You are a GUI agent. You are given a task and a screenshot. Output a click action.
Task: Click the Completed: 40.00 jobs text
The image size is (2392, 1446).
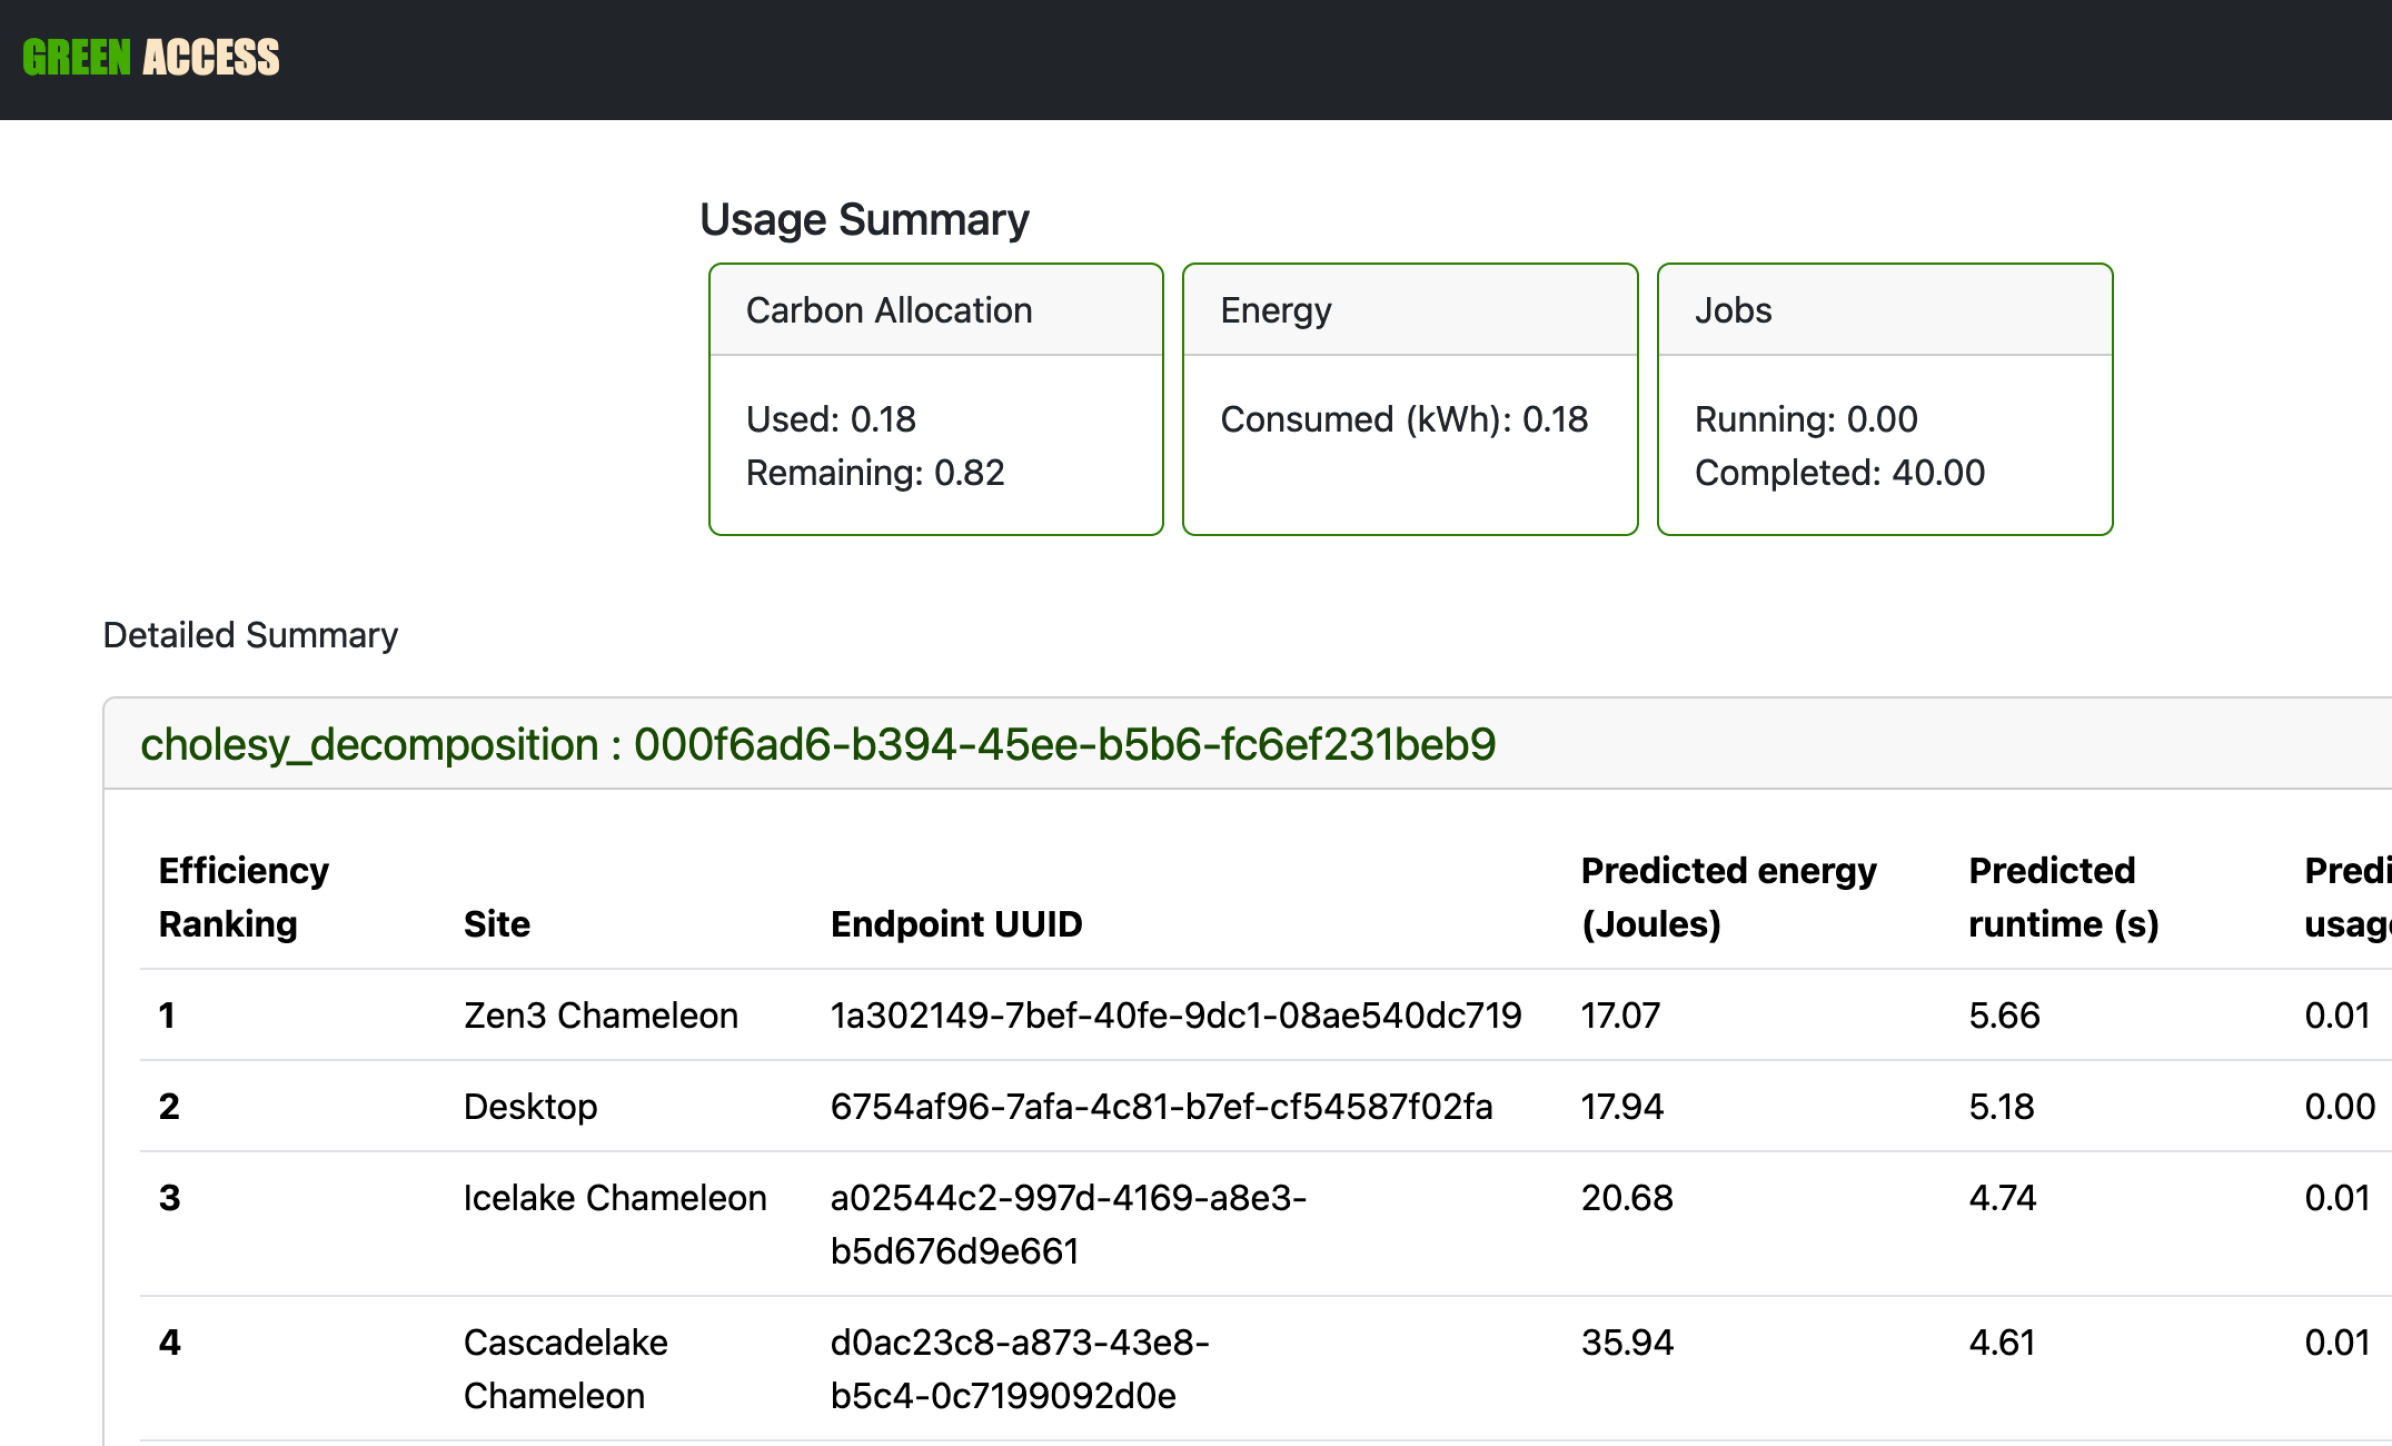coord(1838,473)
